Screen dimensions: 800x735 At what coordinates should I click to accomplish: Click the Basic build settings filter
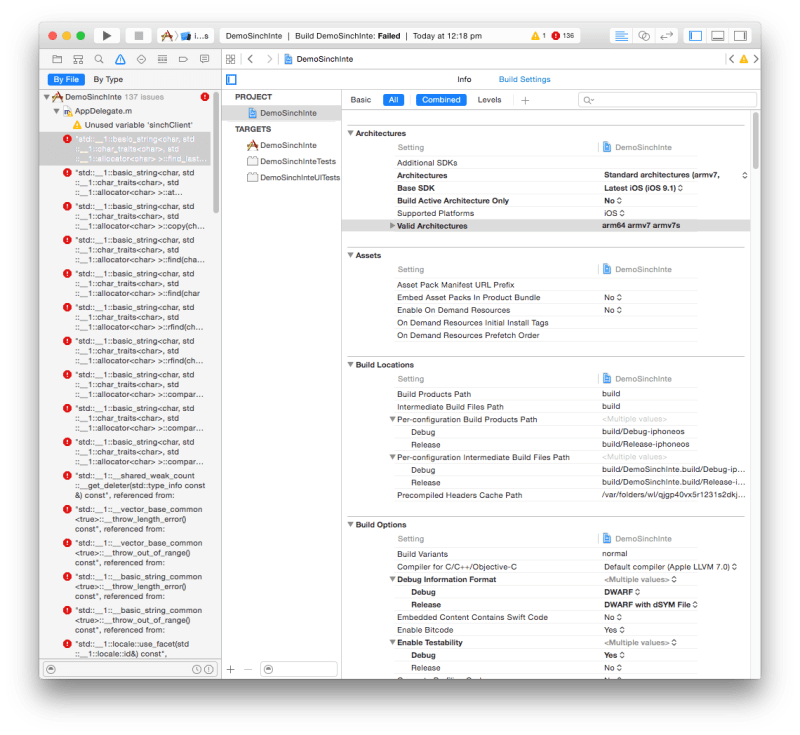(x=363, y=100)
